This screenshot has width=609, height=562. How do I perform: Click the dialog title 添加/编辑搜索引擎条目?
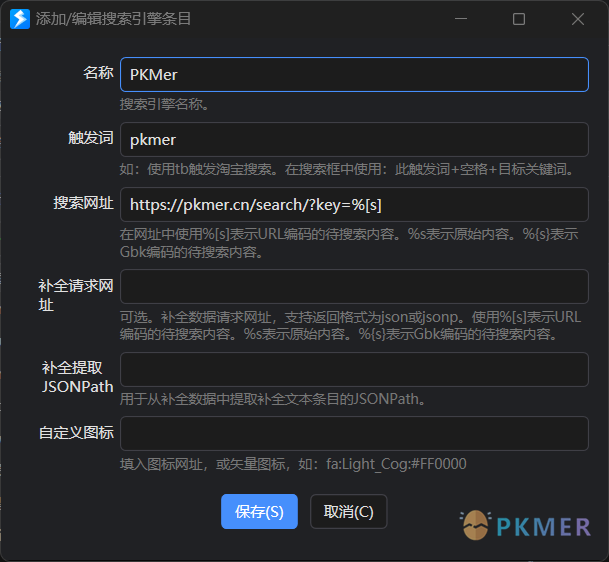pyautogui.click(x=113, y=19)
